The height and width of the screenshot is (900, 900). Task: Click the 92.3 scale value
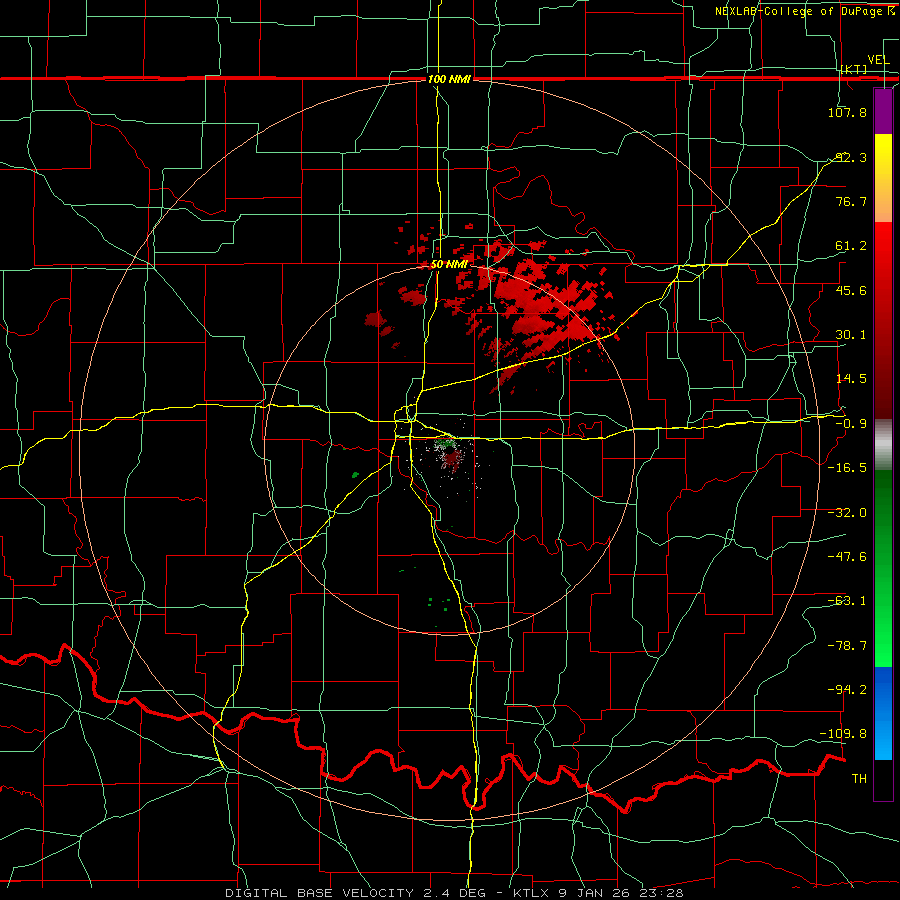coord(851,157)
